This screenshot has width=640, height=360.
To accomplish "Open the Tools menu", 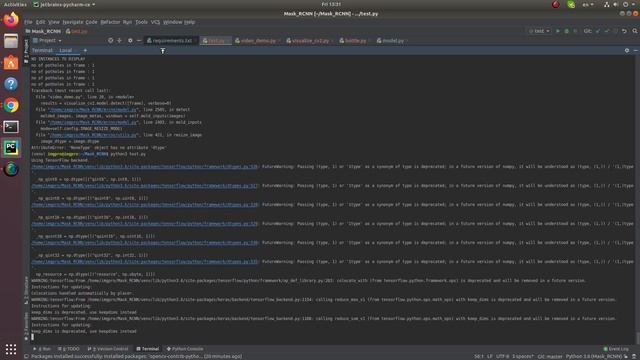I will click(141, 22).
